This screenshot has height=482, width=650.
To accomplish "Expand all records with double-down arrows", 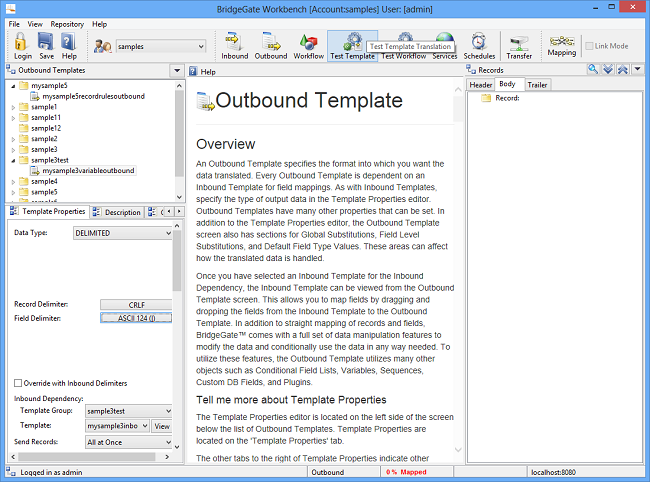I will click(x=608, y=69).
